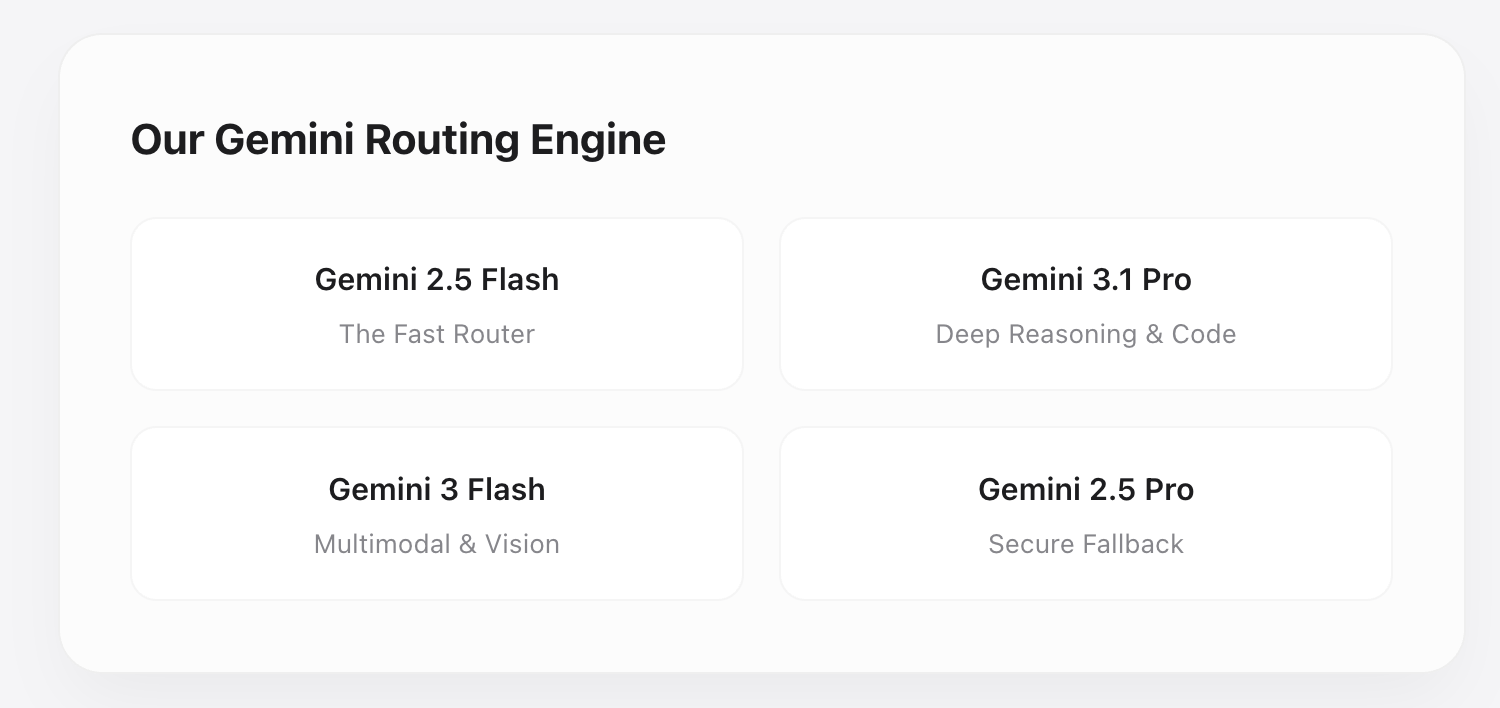This screenshot has width=1500, height=708.
Task: Click the "Gemini 3.1 Pro" title text
Action: (1086, 280)
